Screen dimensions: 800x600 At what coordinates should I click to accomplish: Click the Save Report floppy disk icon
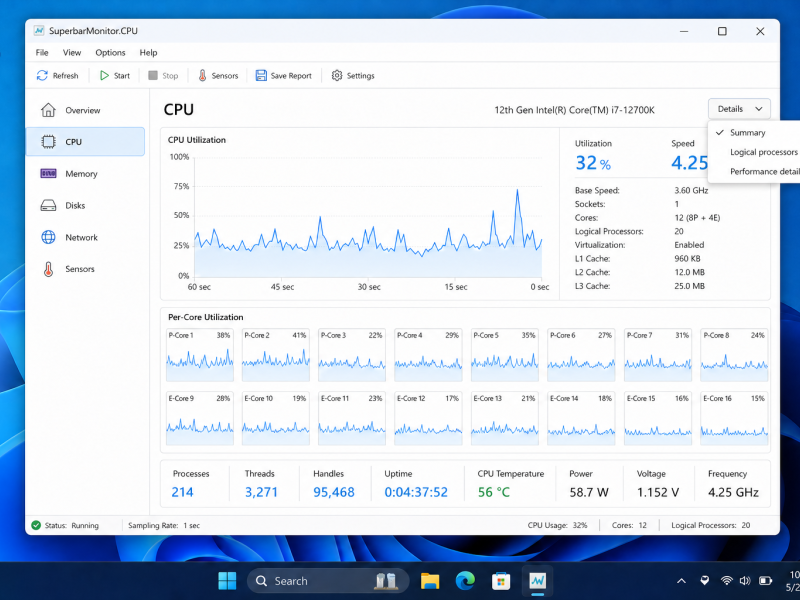[261, 76]
